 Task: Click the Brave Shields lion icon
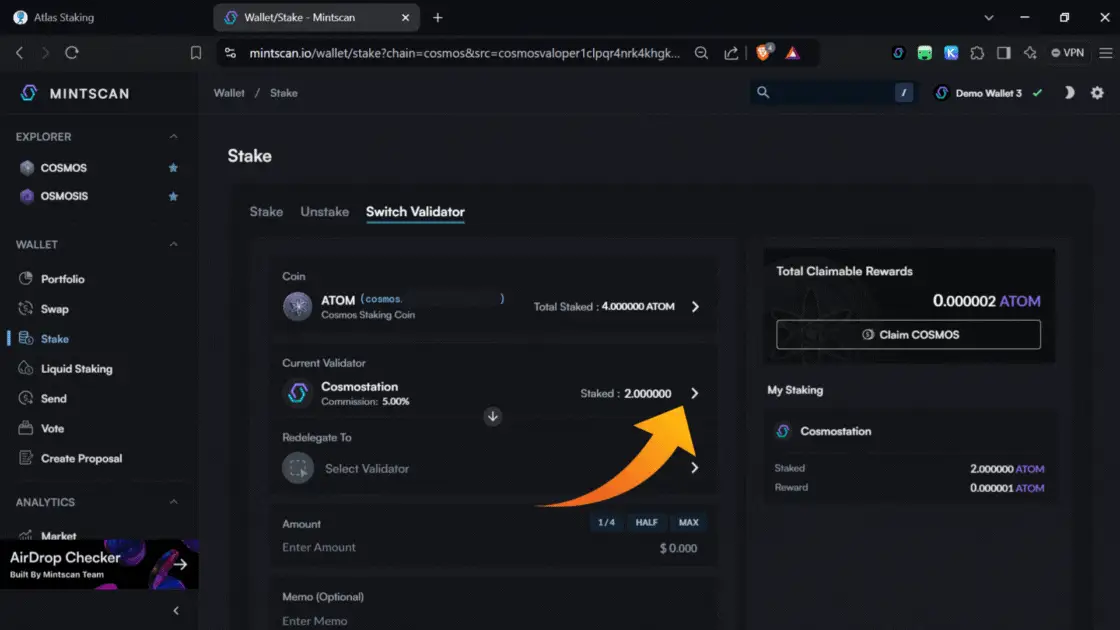(x=764, y=53)
